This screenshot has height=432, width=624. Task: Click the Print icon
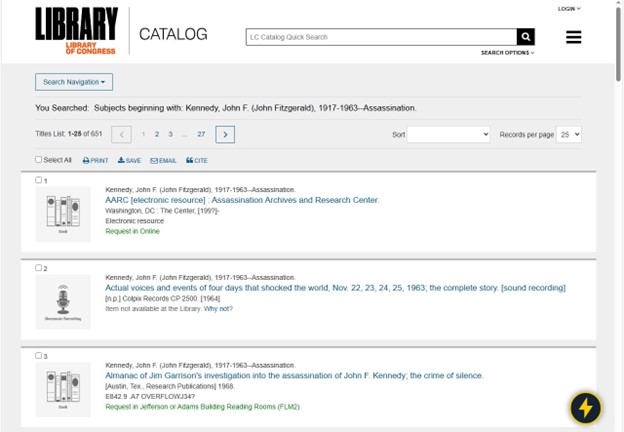(x=96, y=160)
